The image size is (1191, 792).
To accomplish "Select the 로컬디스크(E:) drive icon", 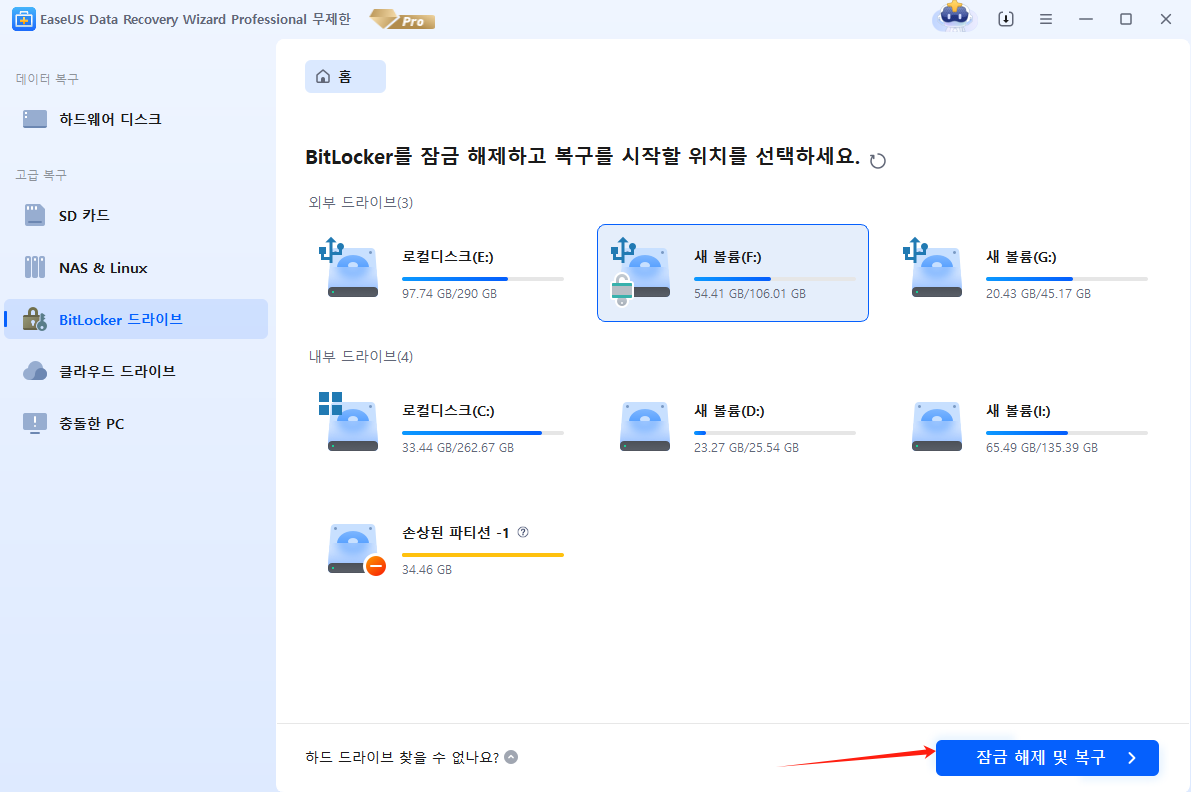I will coord(349,267).
